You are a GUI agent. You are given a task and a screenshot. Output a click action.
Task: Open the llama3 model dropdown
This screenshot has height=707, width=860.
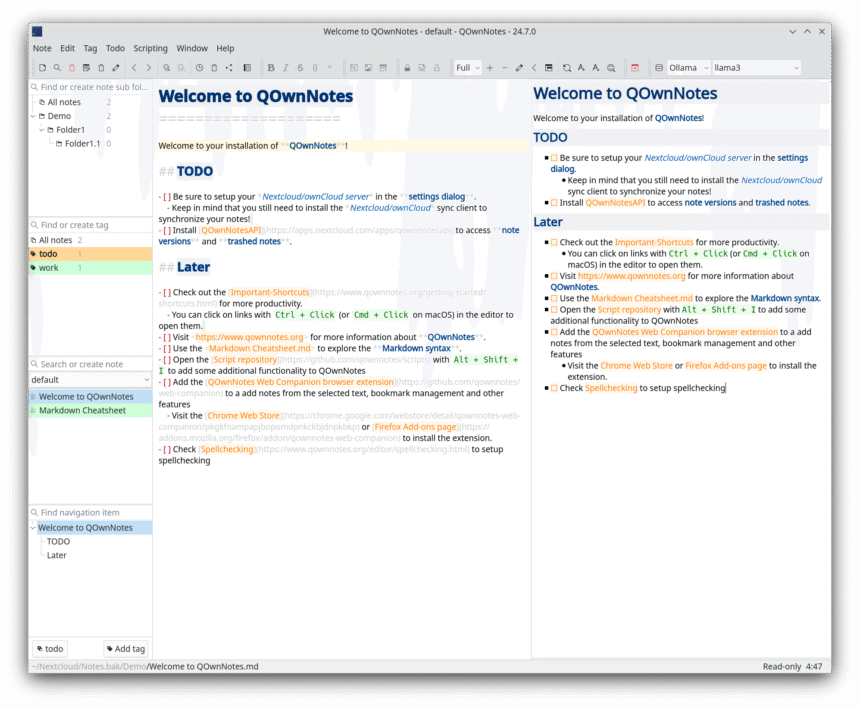click(756, 68)
